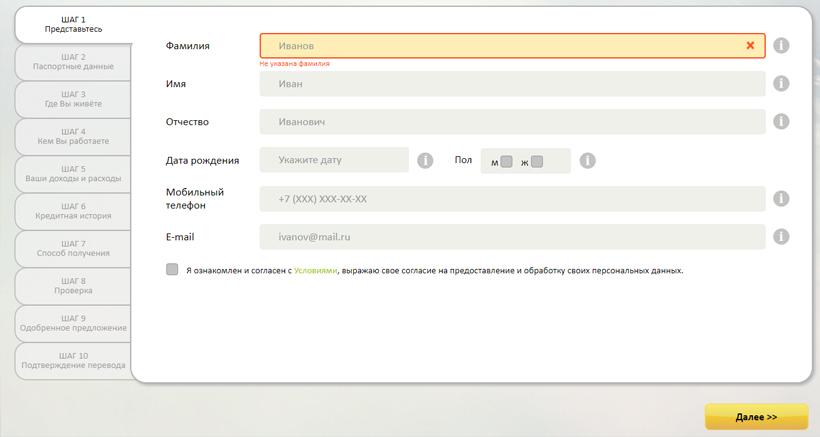
Task: Check the personal data consent checkbox
Action: tap(173, 270)
